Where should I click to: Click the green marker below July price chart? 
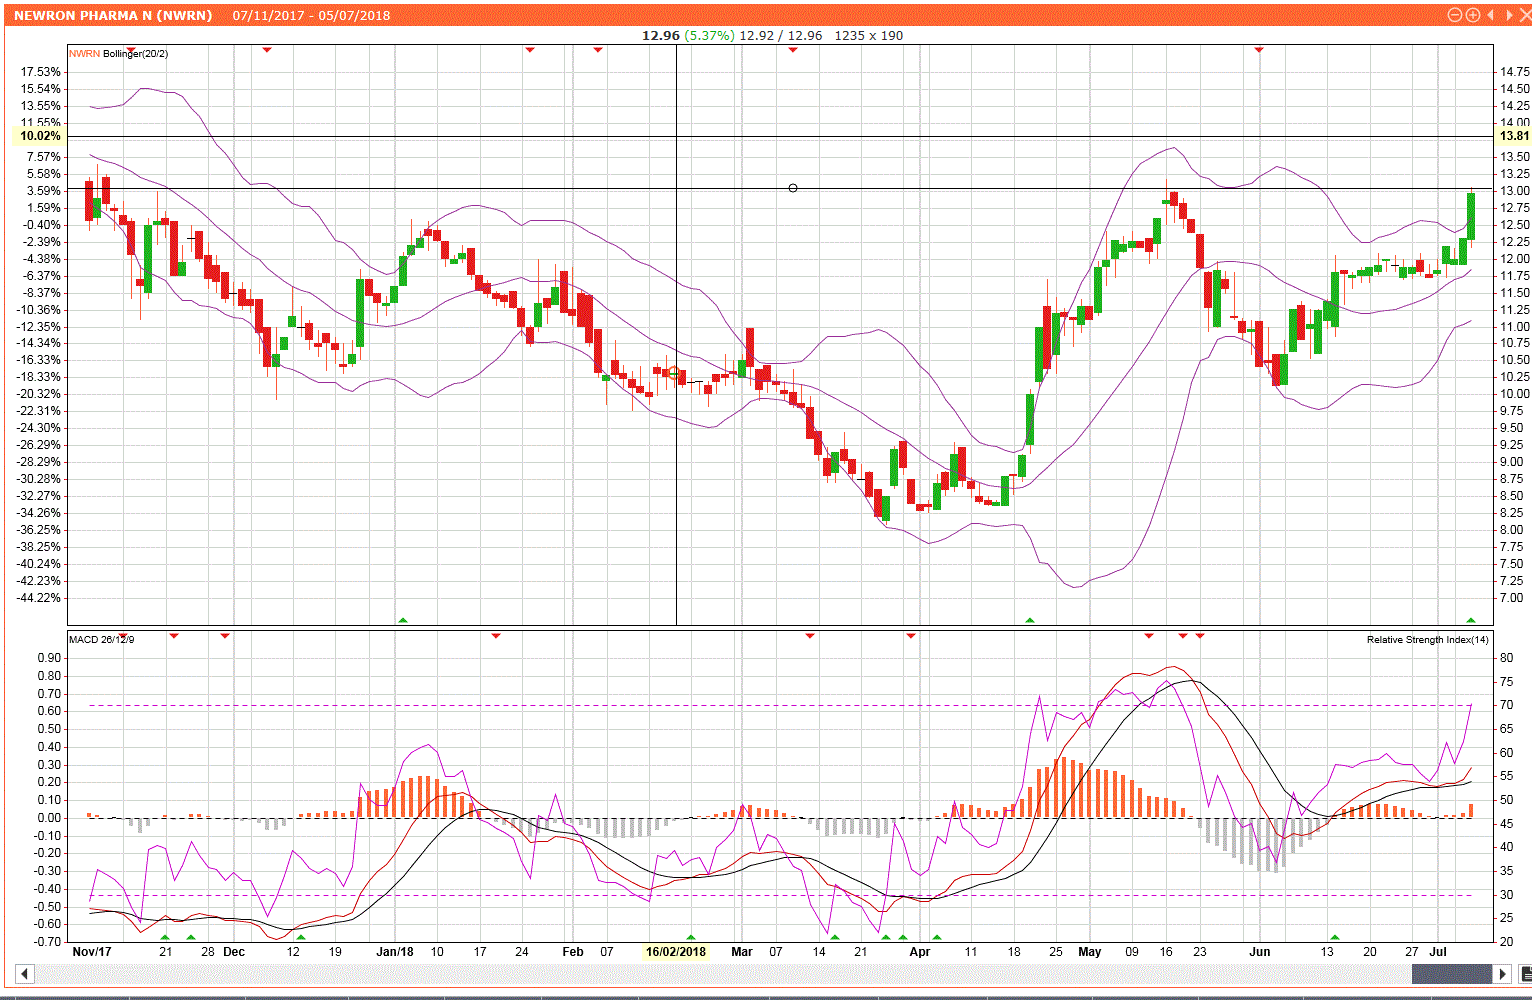point(1470,621)
